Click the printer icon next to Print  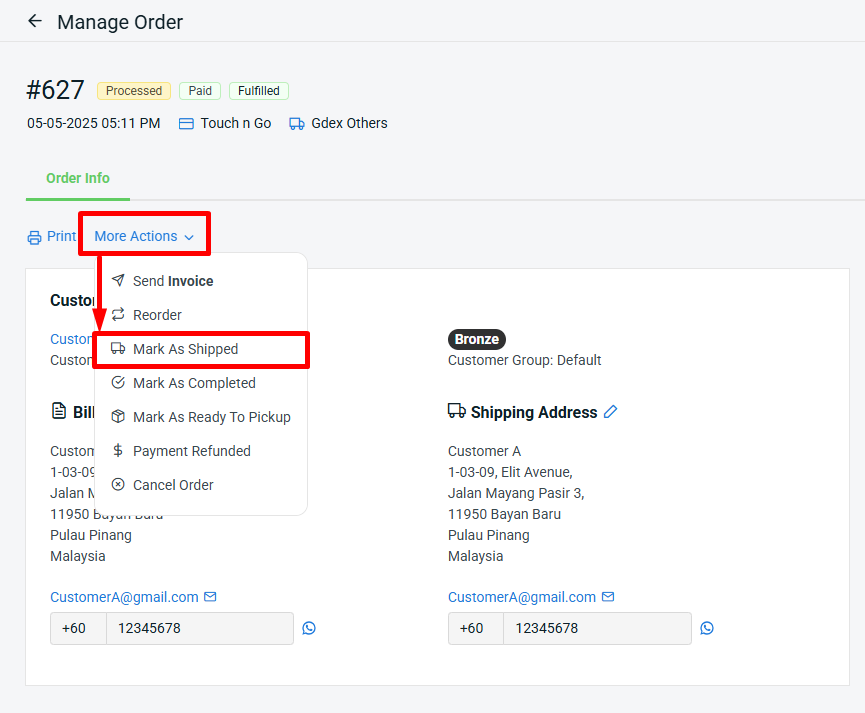(35, 237)
